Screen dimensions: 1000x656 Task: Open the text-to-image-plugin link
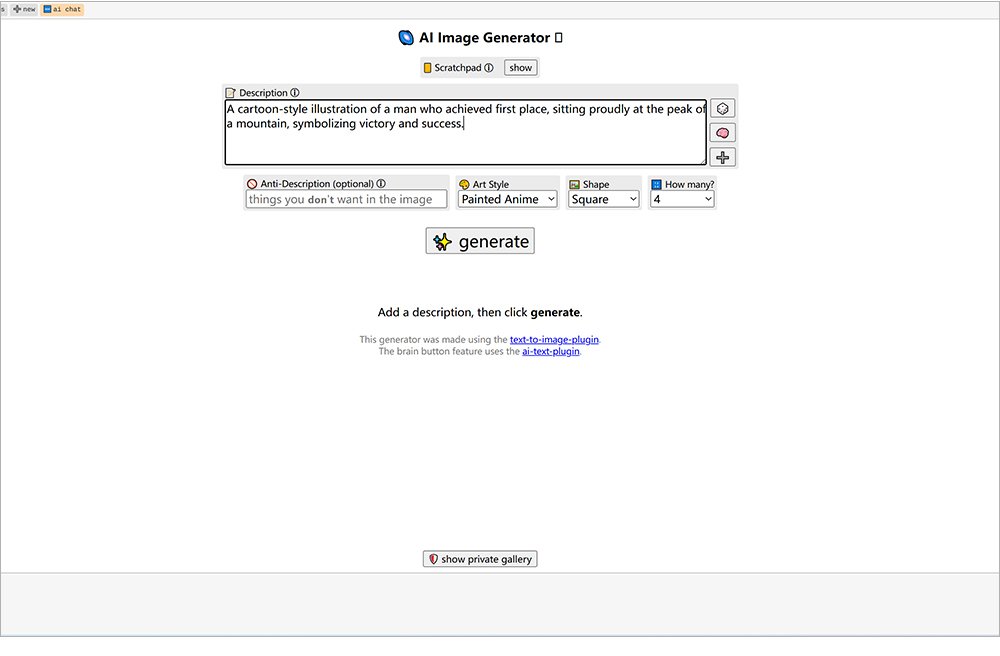[x=554, y=340]
